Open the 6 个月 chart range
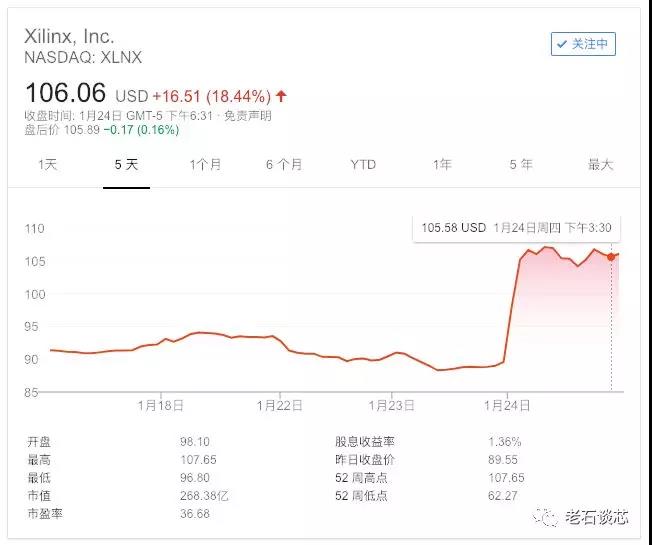The width and height of the screenshot is (652, 545). pyautogui.click(x=284, y=164)
